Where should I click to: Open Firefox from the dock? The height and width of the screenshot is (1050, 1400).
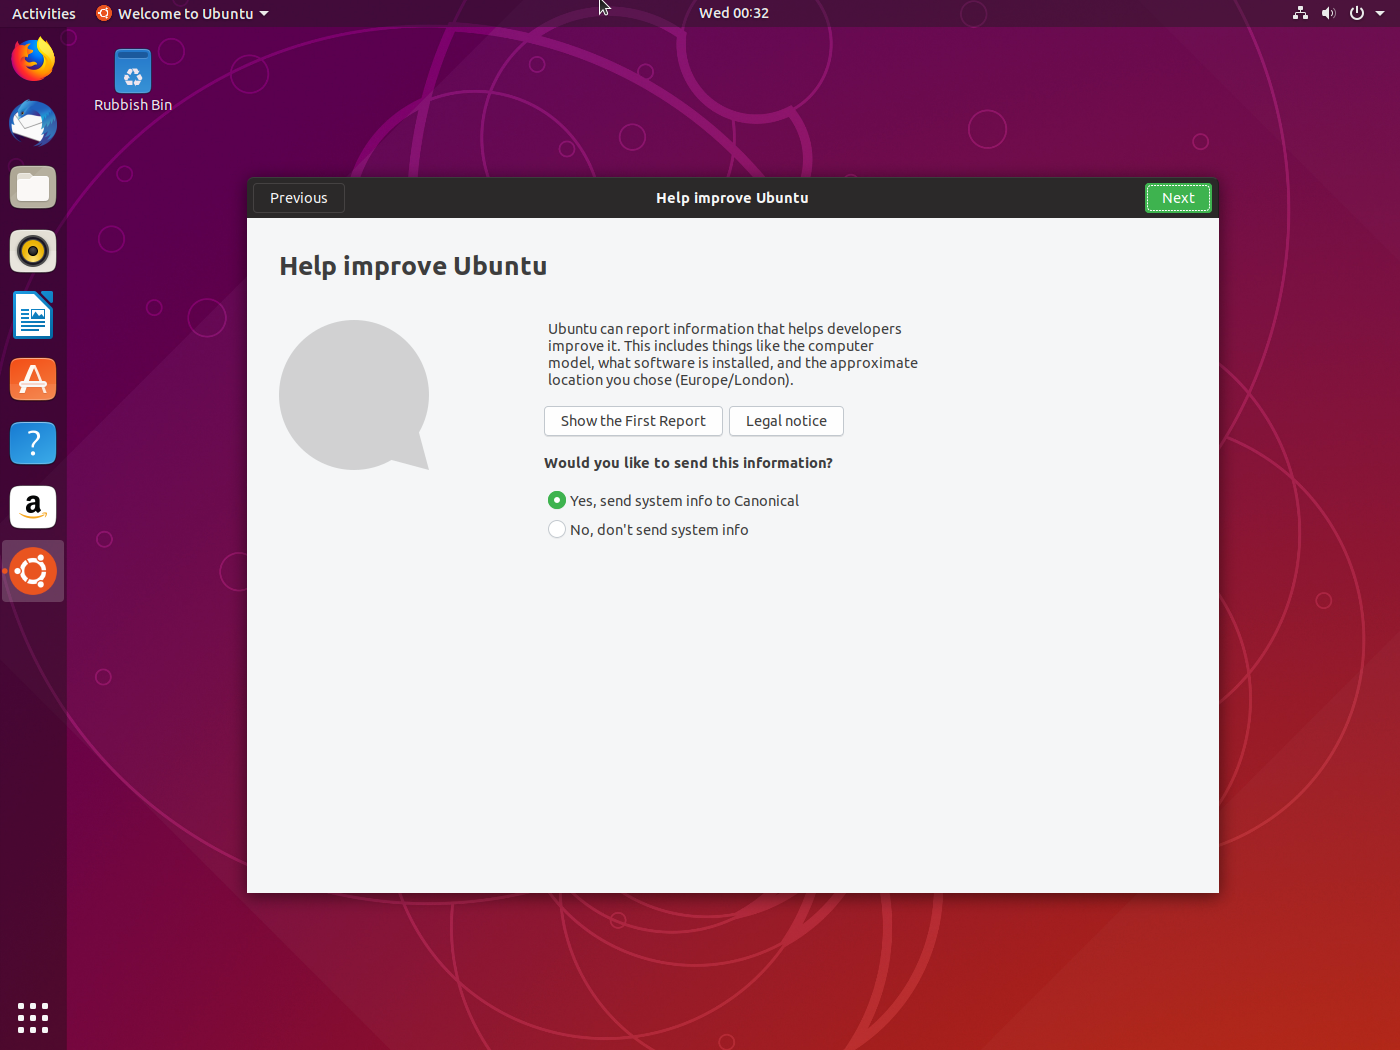[x=33, y=60]
